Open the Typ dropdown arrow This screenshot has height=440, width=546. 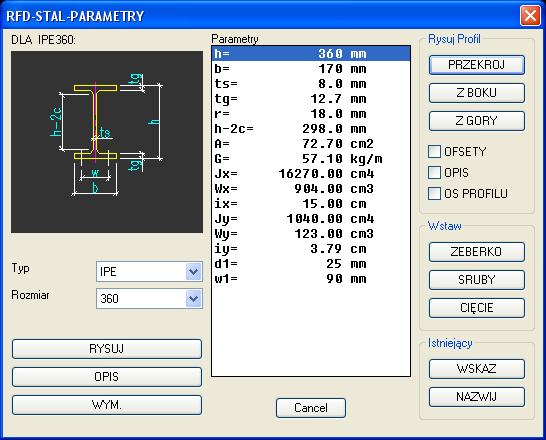point(194,272)
